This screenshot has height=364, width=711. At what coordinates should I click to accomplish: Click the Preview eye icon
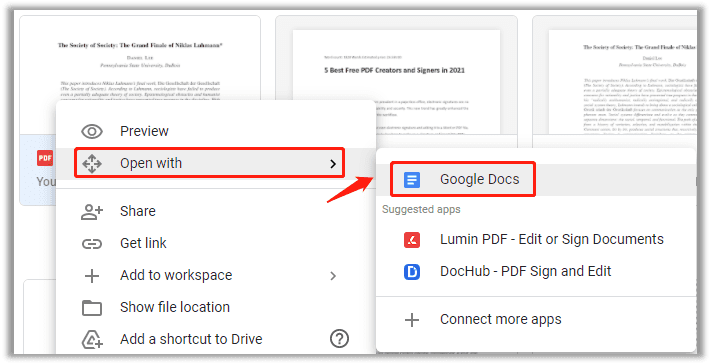(x=92, y=131)
